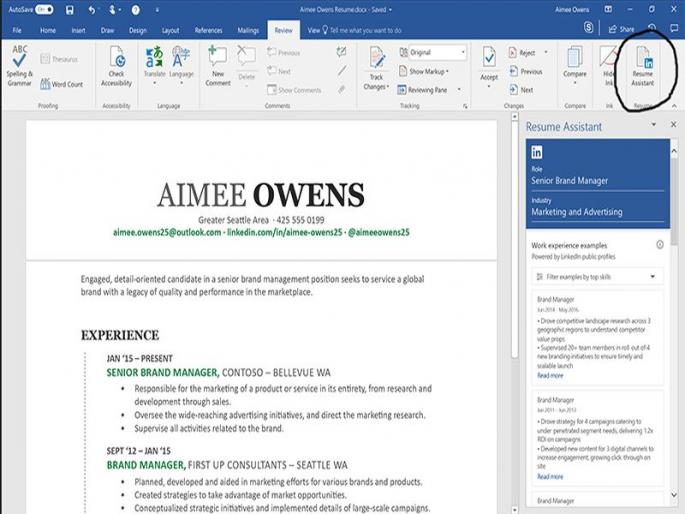685x514 pixels.
Task: Open Resume Assistant pane options arrow
Action: point(654,125)
